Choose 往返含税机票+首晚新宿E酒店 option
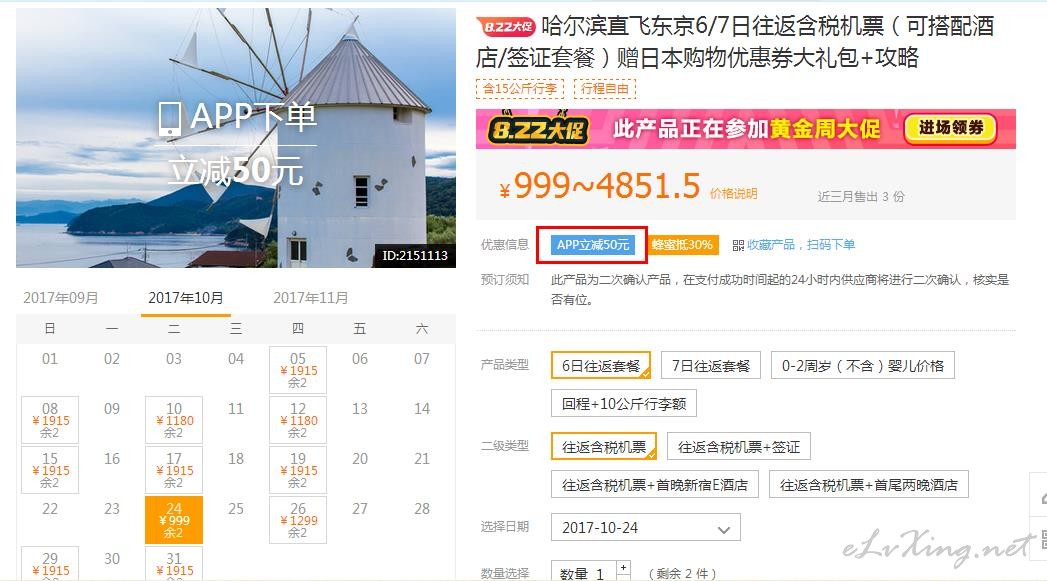This screenshot has width=1047, height=581. pyautogui.click(x=654, y=485)
